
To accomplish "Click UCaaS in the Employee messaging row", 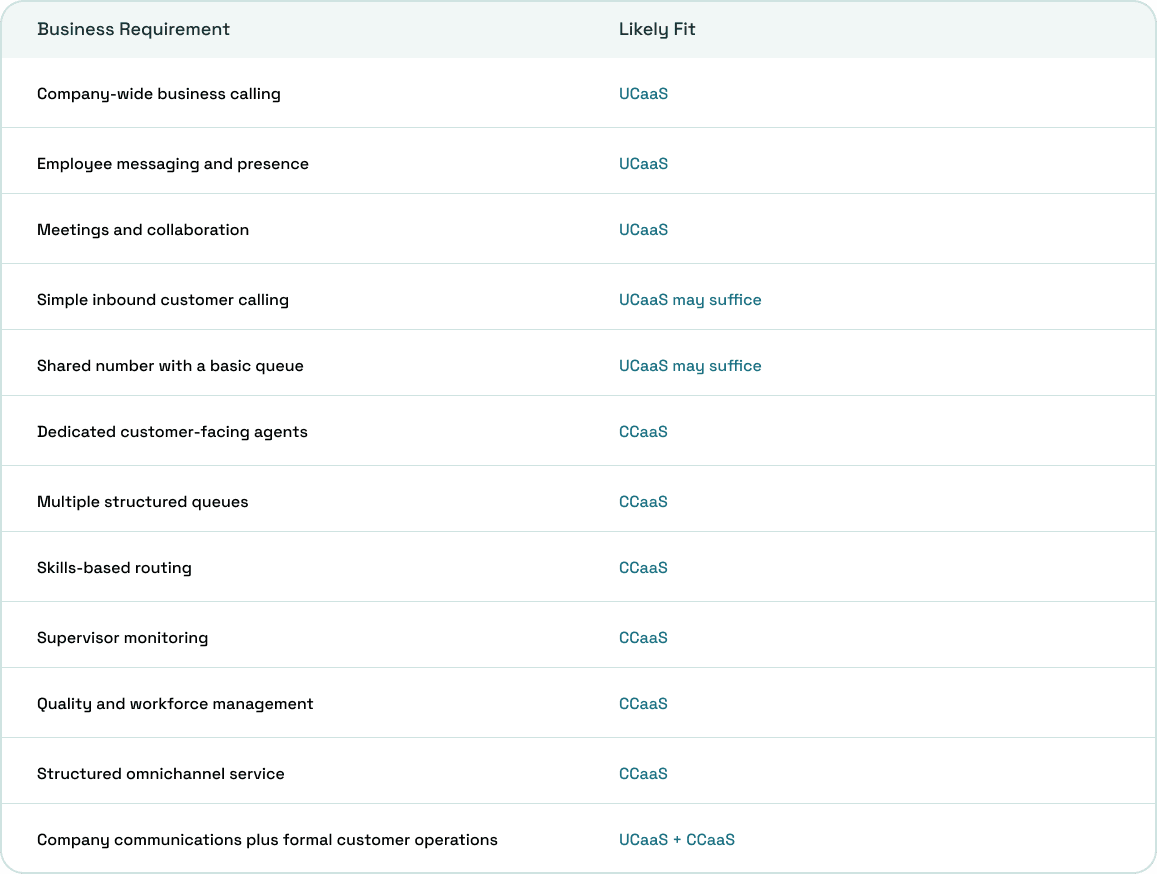I will click(643, 164).
